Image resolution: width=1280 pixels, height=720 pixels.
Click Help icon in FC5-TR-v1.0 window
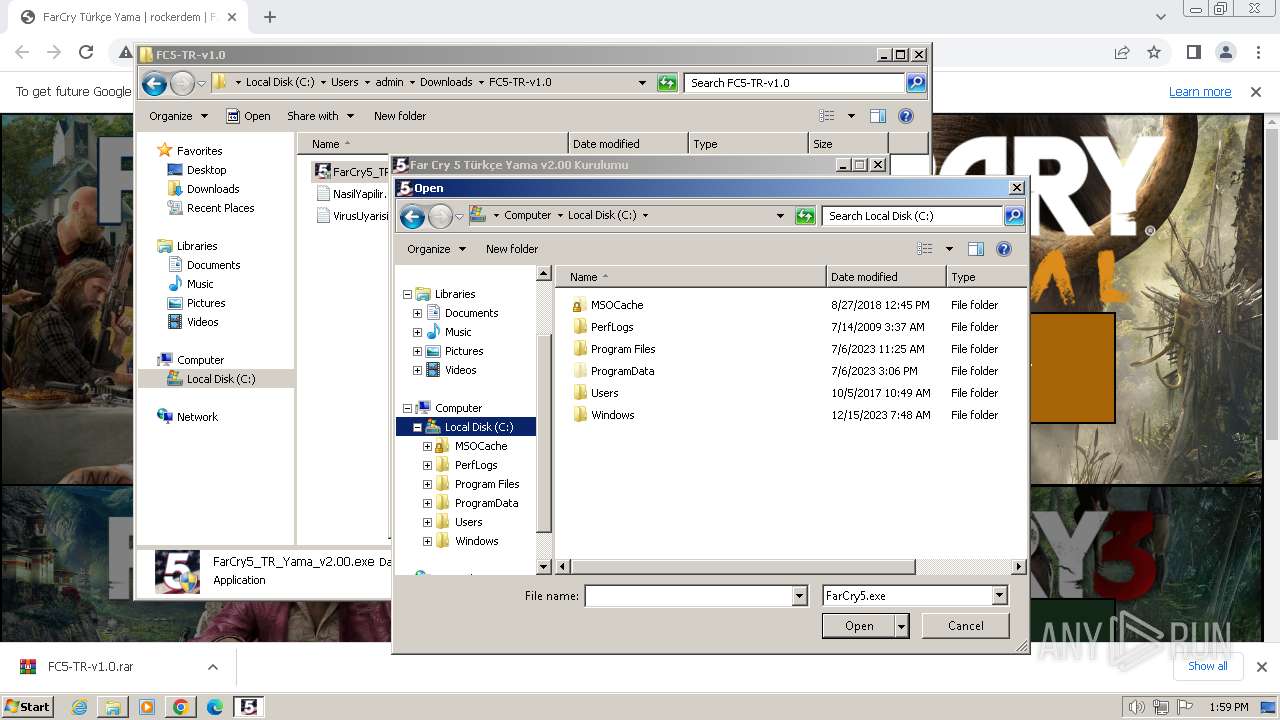pos(906,116)
